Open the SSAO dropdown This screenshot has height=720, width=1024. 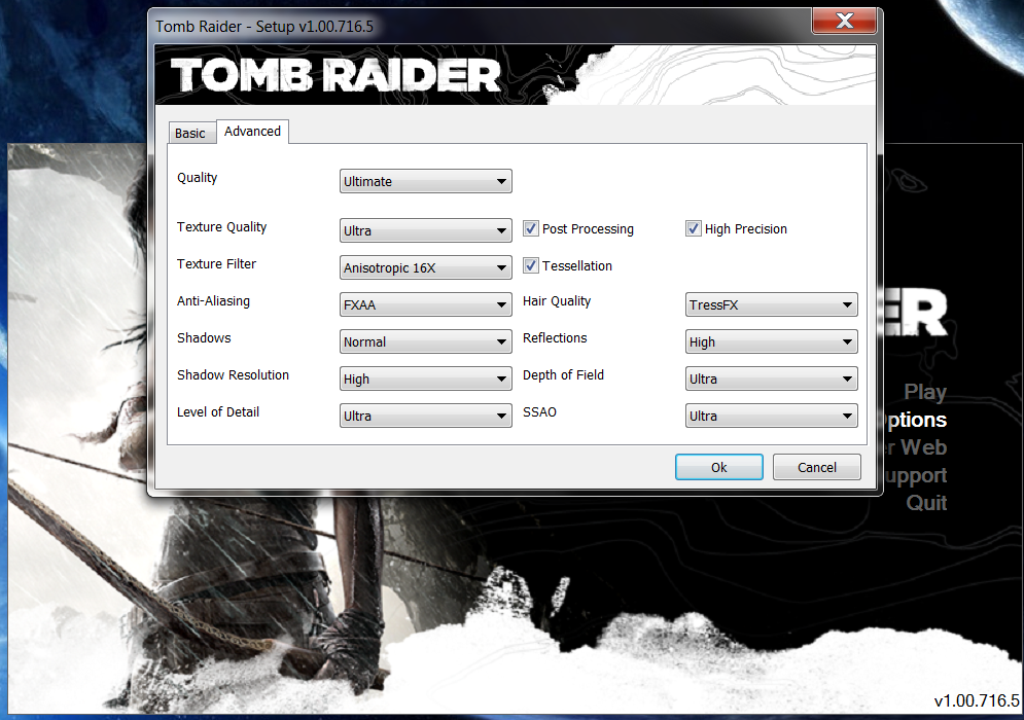771,416
